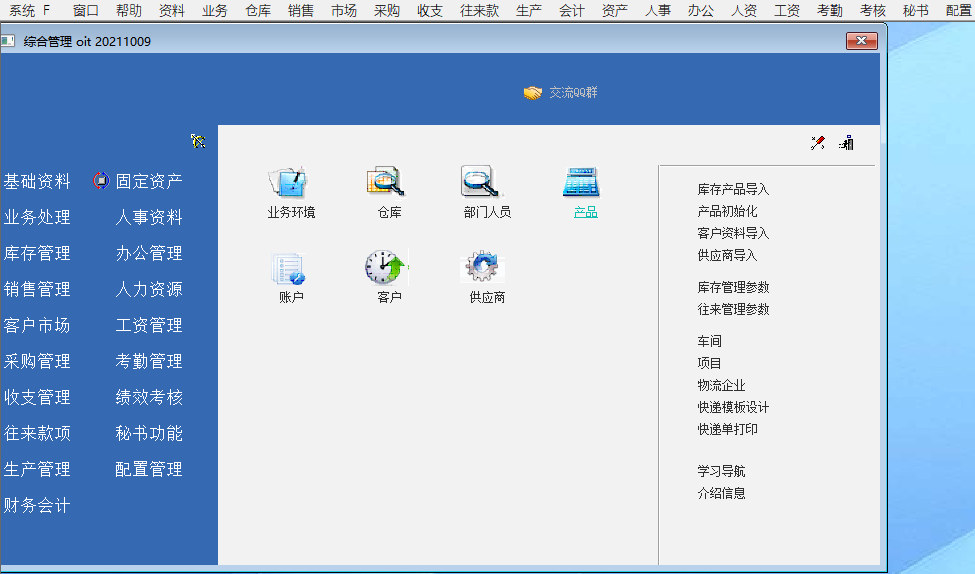The image size is (975, 574).
Task: Open the 往来款 menu
Action: click(x=479, y=11)
